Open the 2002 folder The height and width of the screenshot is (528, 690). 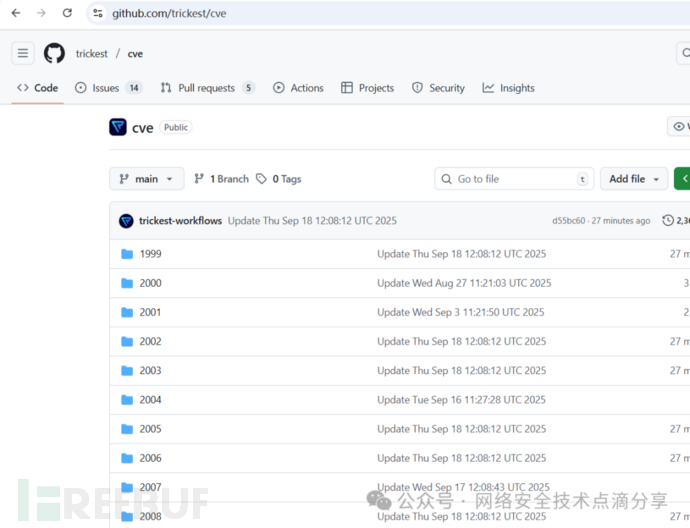(x=150, y=341)
